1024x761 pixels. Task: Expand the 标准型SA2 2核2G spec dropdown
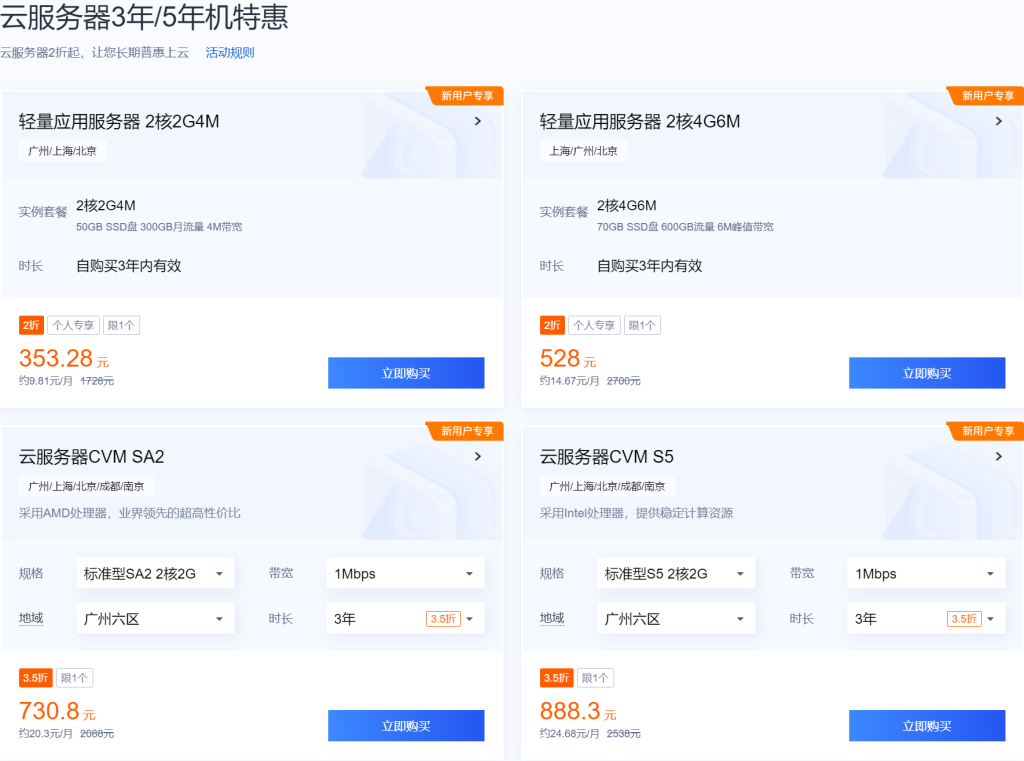(x=155, y=574)
